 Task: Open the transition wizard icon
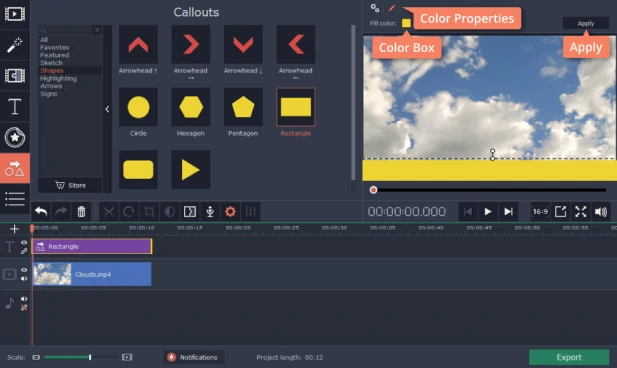coord(190,212)
